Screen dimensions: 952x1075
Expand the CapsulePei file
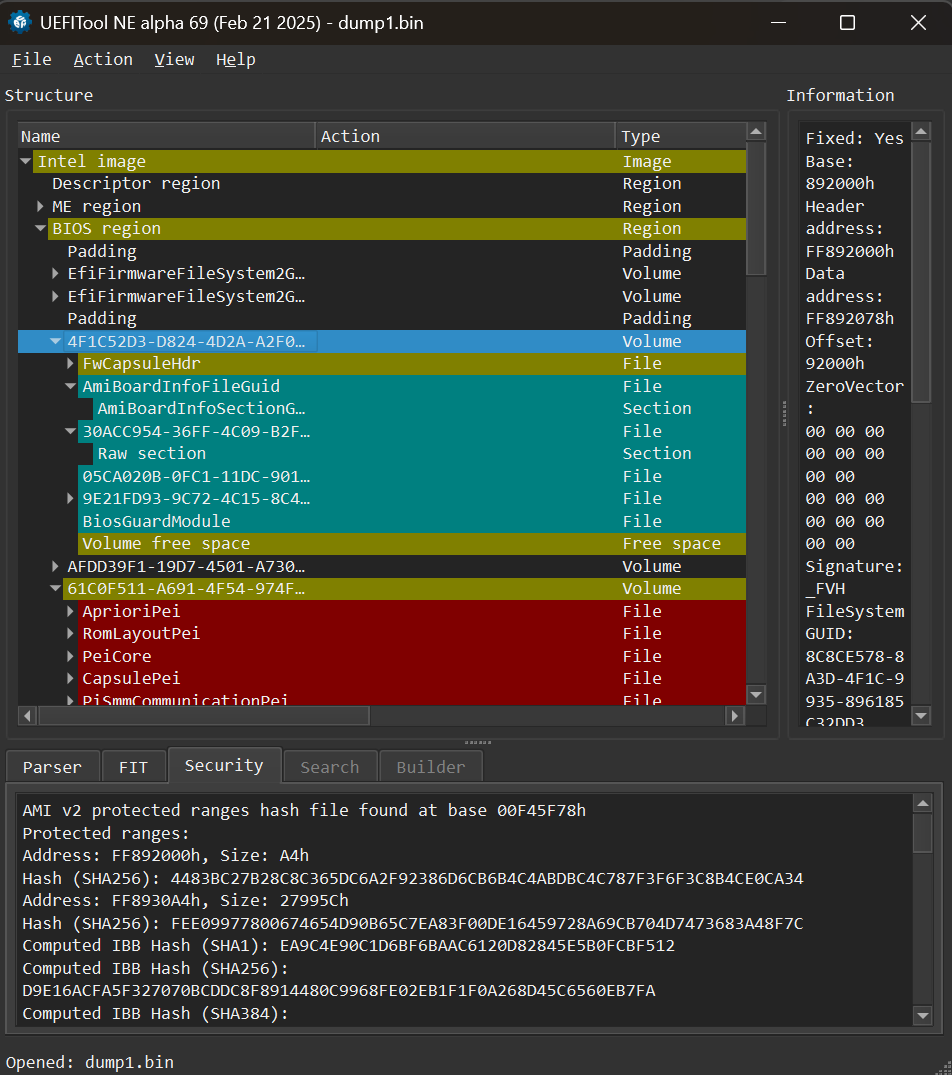[x=71, y=678]
